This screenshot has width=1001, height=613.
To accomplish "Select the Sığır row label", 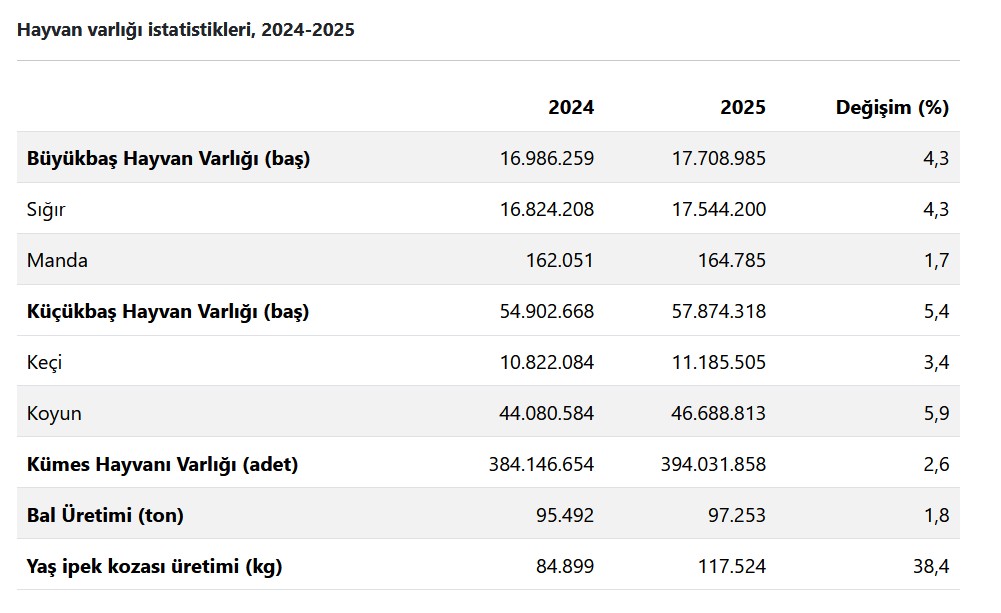I will (x=46, y=209).
